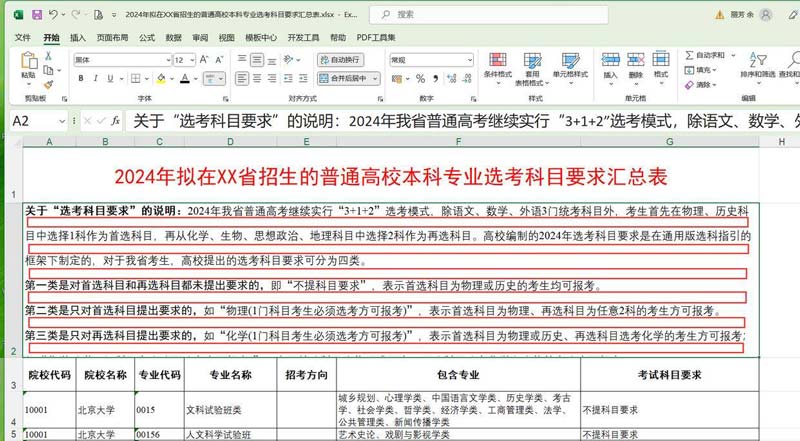Click the Review (审阅) tab

(200, 37)
